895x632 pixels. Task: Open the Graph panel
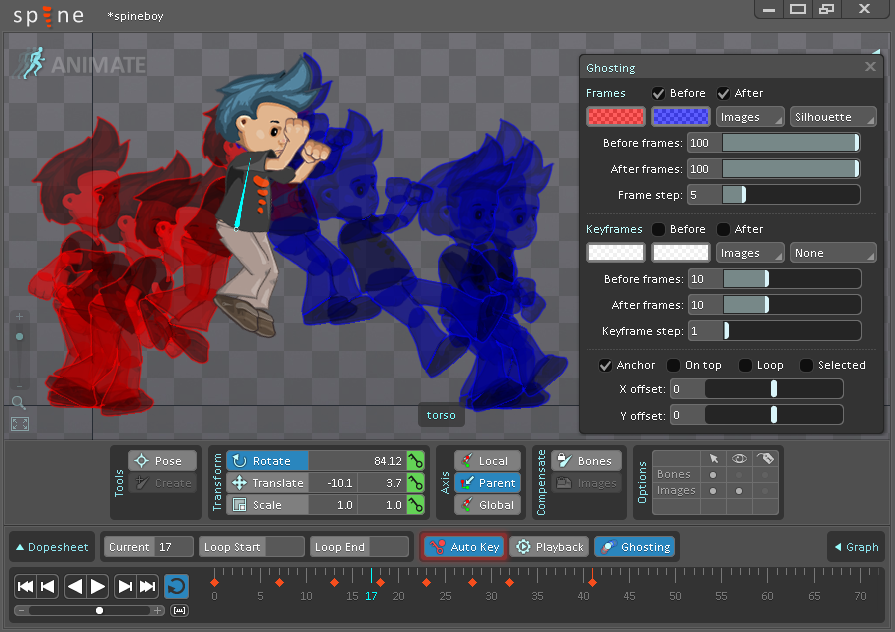click(856, 547)
